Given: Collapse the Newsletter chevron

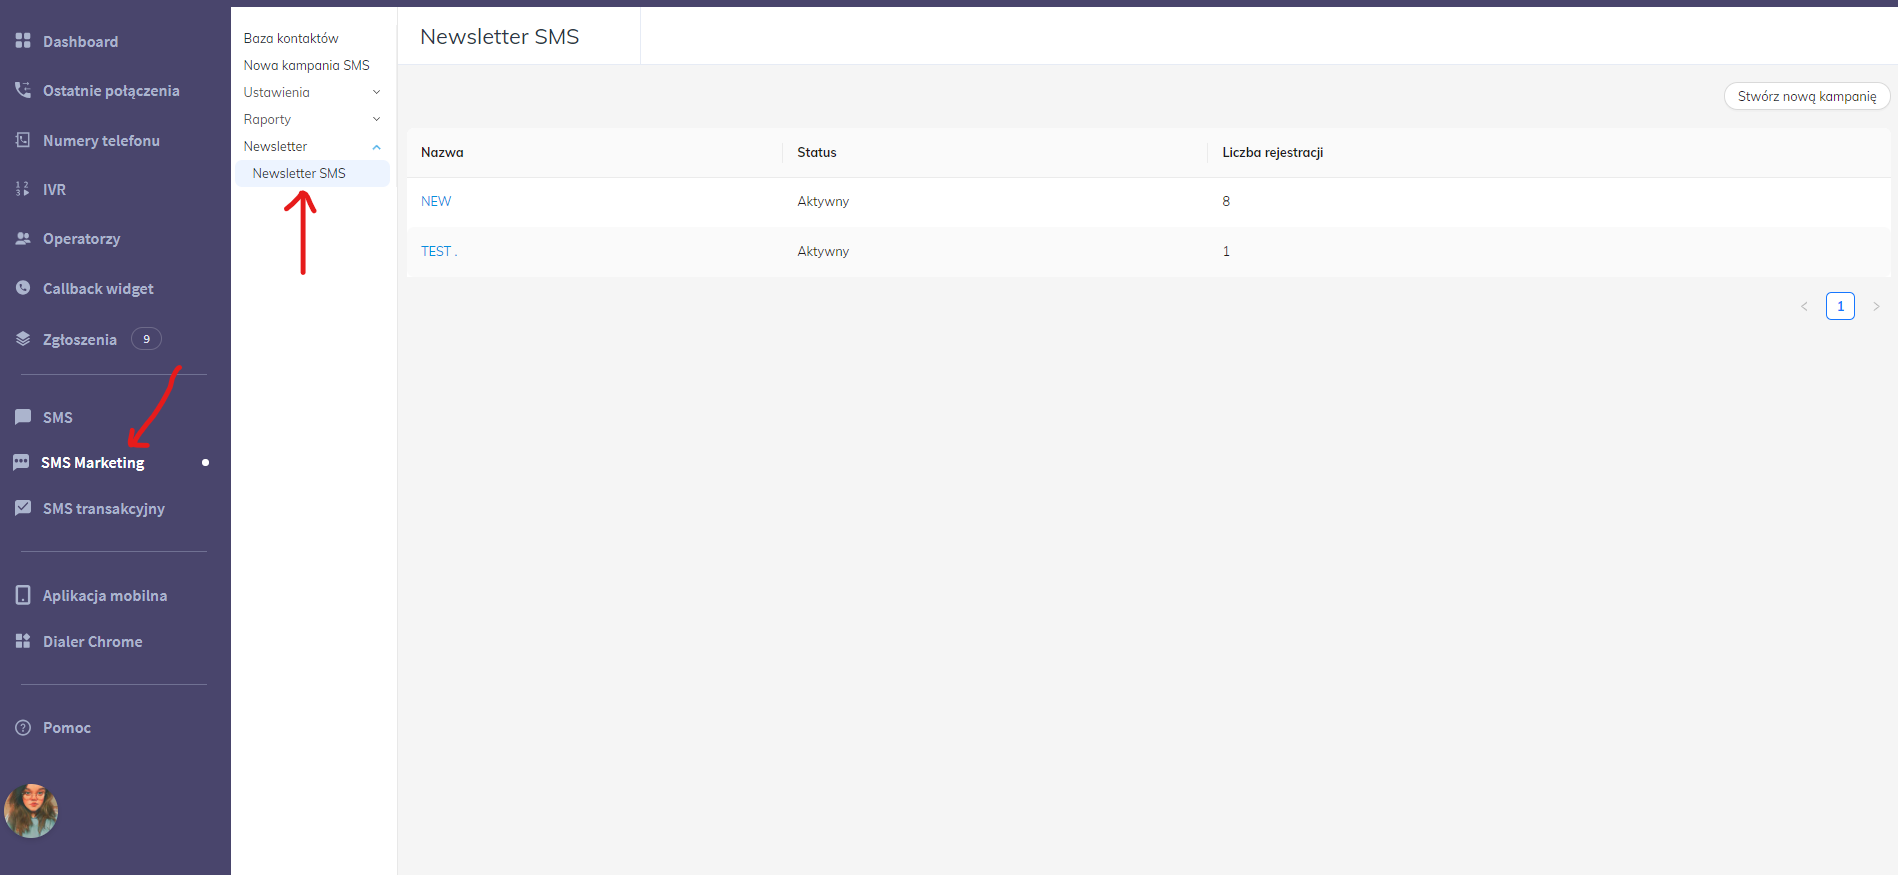Looking at the screenshot, I should (x=377, y=147).
